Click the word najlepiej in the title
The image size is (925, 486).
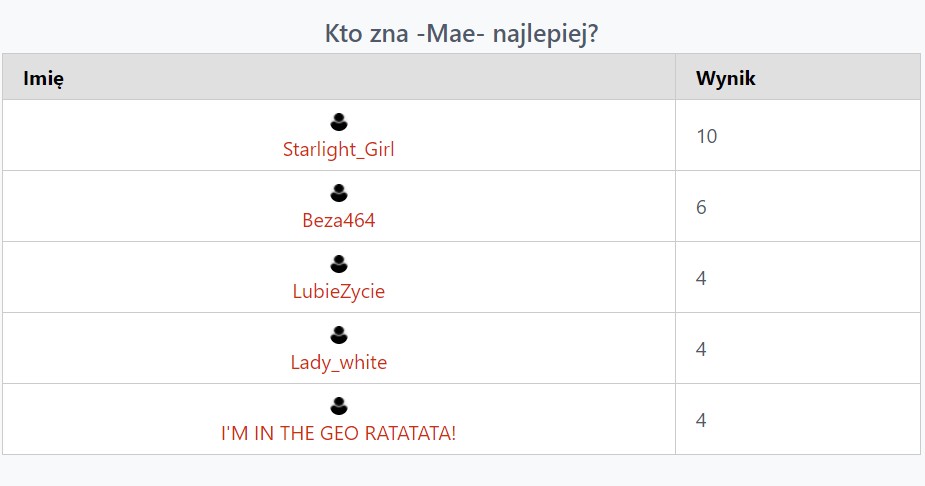pyautogui.click(x=551, y=34)
